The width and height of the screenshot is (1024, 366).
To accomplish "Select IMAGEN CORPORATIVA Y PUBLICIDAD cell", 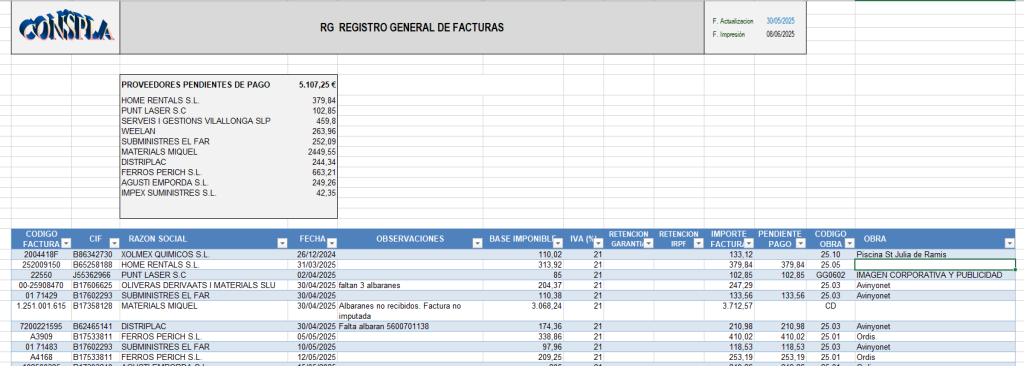I will click(935, 275).
